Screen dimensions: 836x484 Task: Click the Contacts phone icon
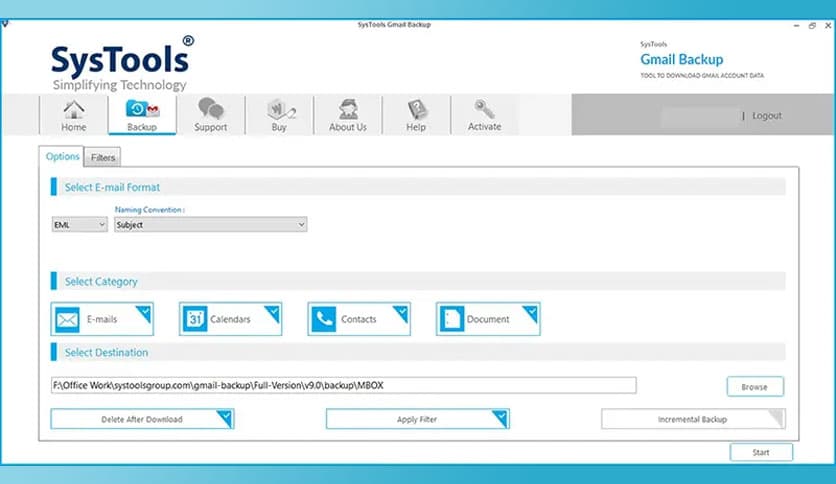coord(324,319)
